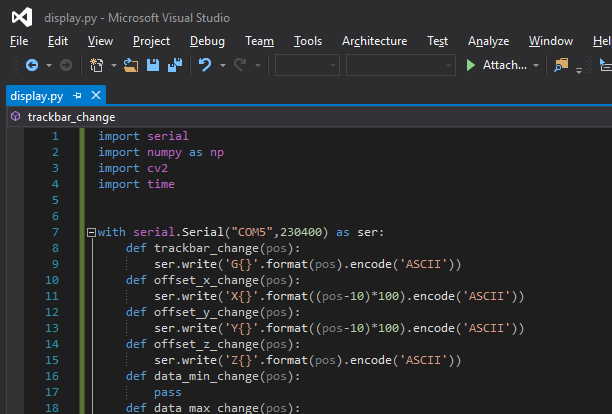Viewport: 612px width, 414px height.
Task: Click 'np' alias on line 2
Action: tap(217, 153)
